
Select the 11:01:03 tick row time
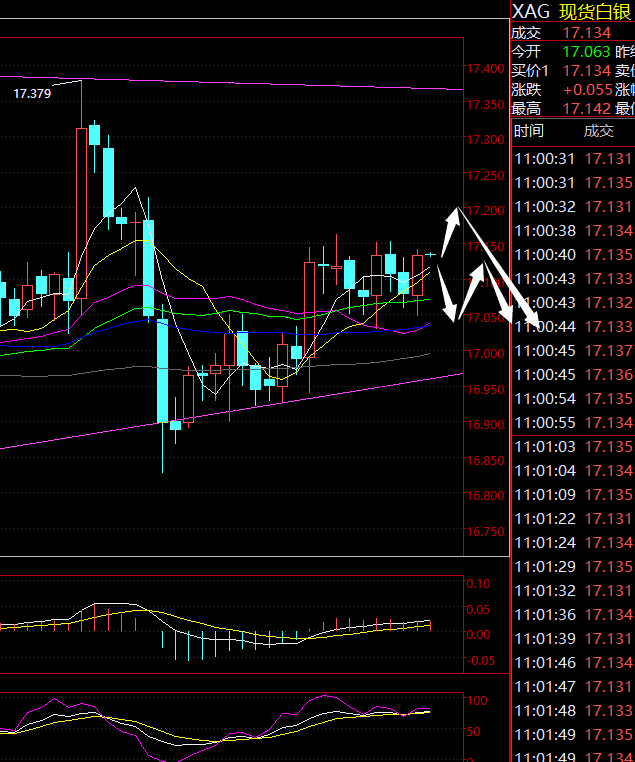point(544,446)
